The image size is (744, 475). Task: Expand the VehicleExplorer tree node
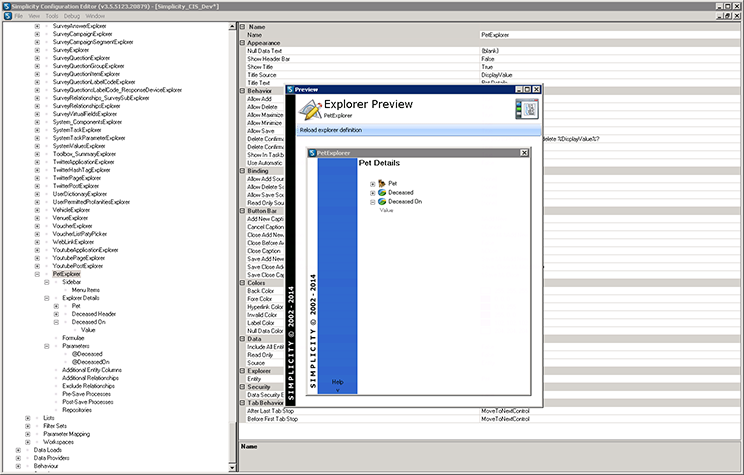pos(37,210)
